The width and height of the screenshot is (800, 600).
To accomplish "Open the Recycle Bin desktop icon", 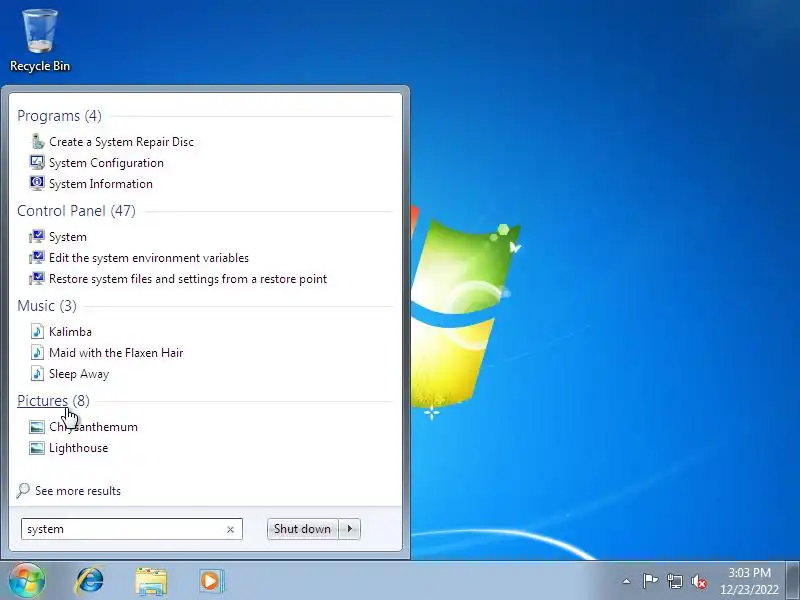I will (40, 41).
